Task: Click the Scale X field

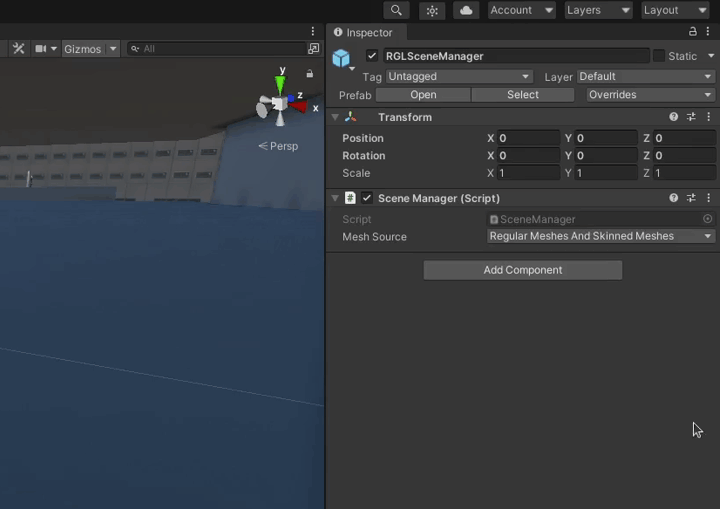Action: click(x=528, y=173)
